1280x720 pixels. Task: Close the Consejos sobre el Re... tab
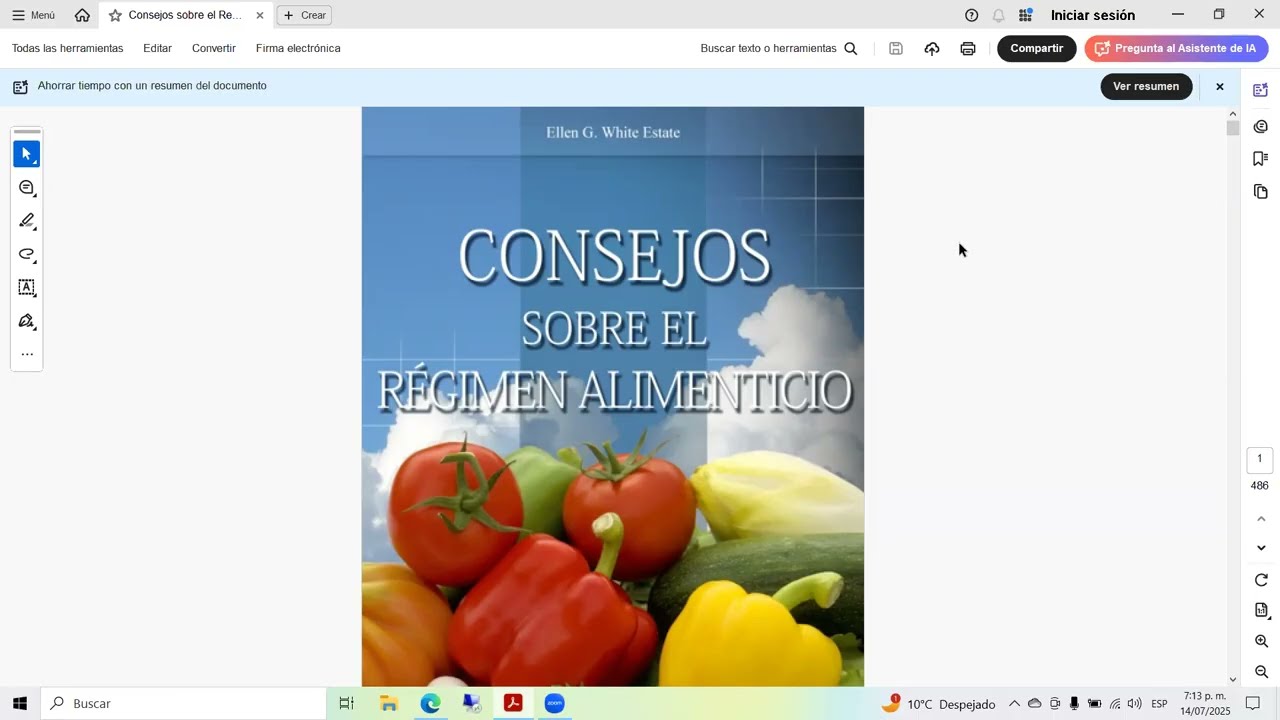(260, 15)
